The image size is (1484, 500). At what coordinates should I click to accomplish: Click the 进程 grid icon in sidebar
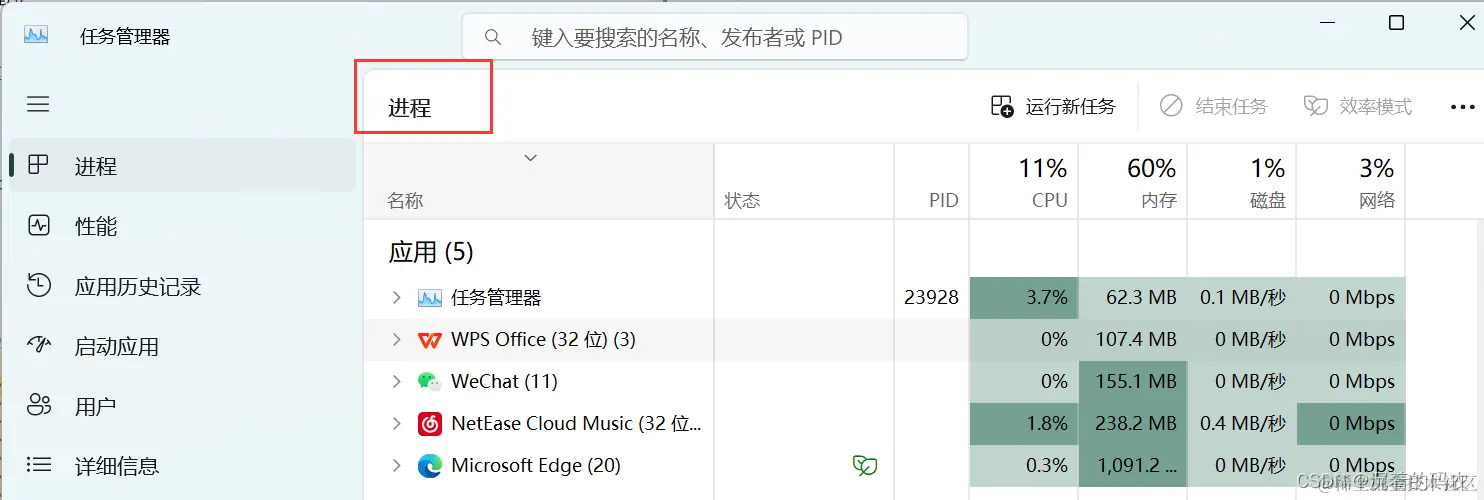[39, 165]
